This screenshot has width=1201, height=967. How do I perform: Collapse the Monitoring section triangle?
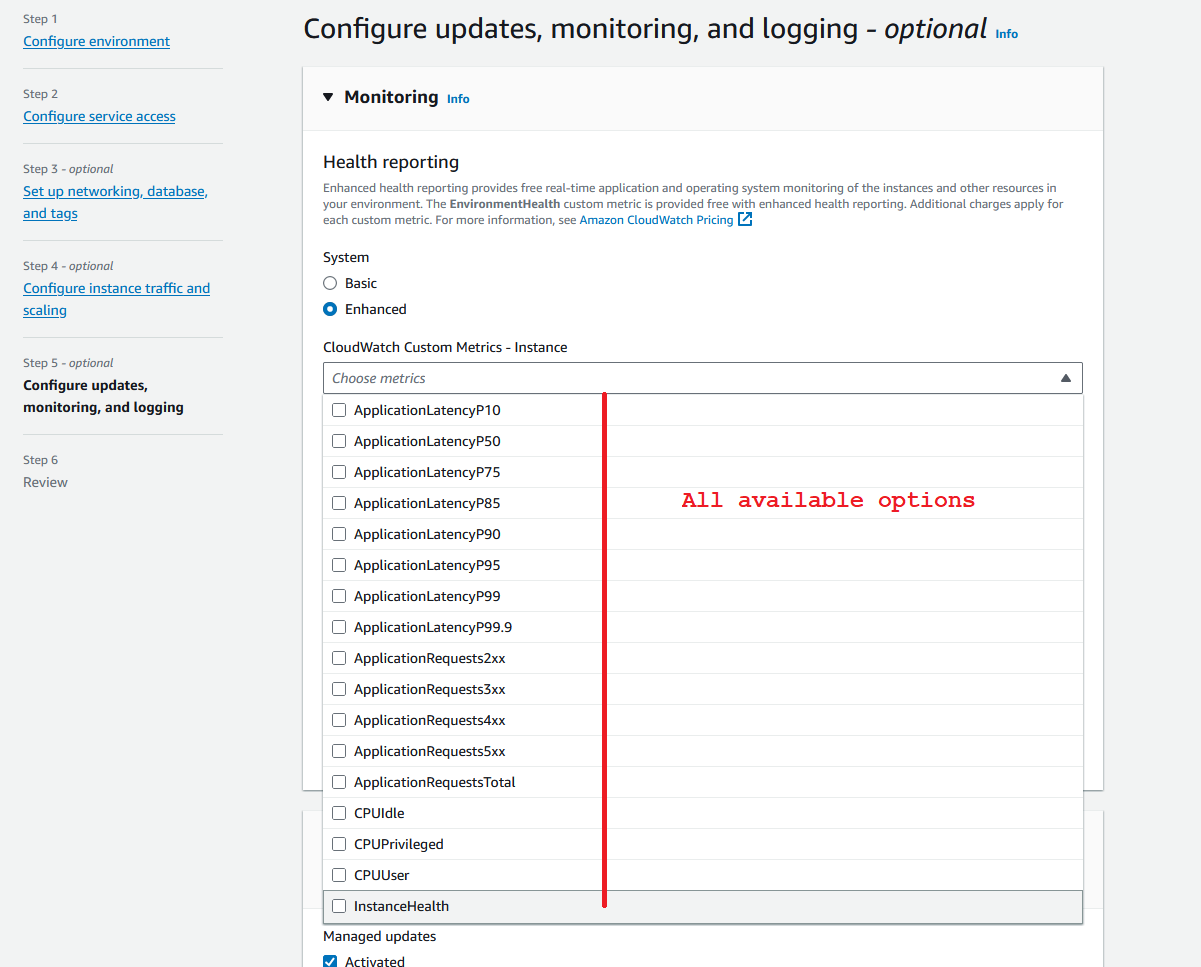coord(328,97)
